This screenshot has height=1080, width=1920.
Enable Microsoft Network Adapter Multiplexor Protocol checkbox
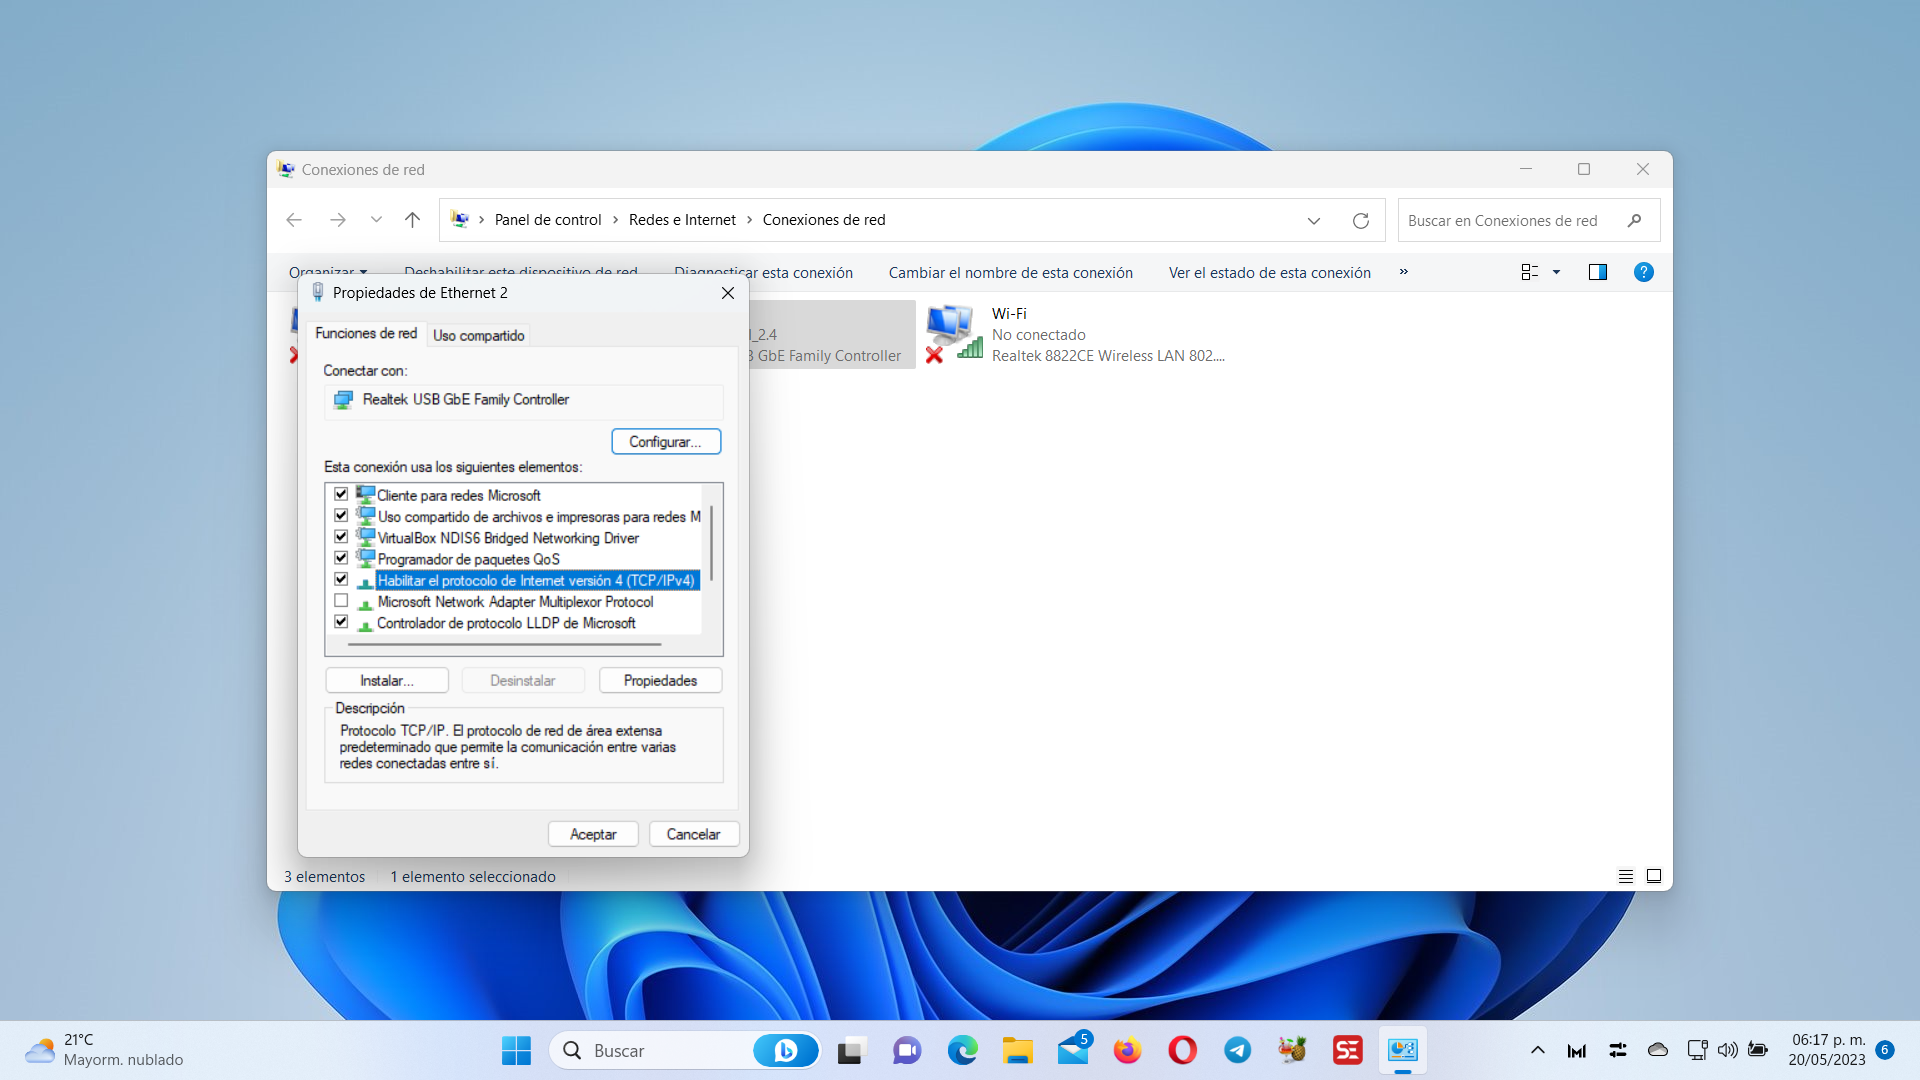[x=341, y=601]
